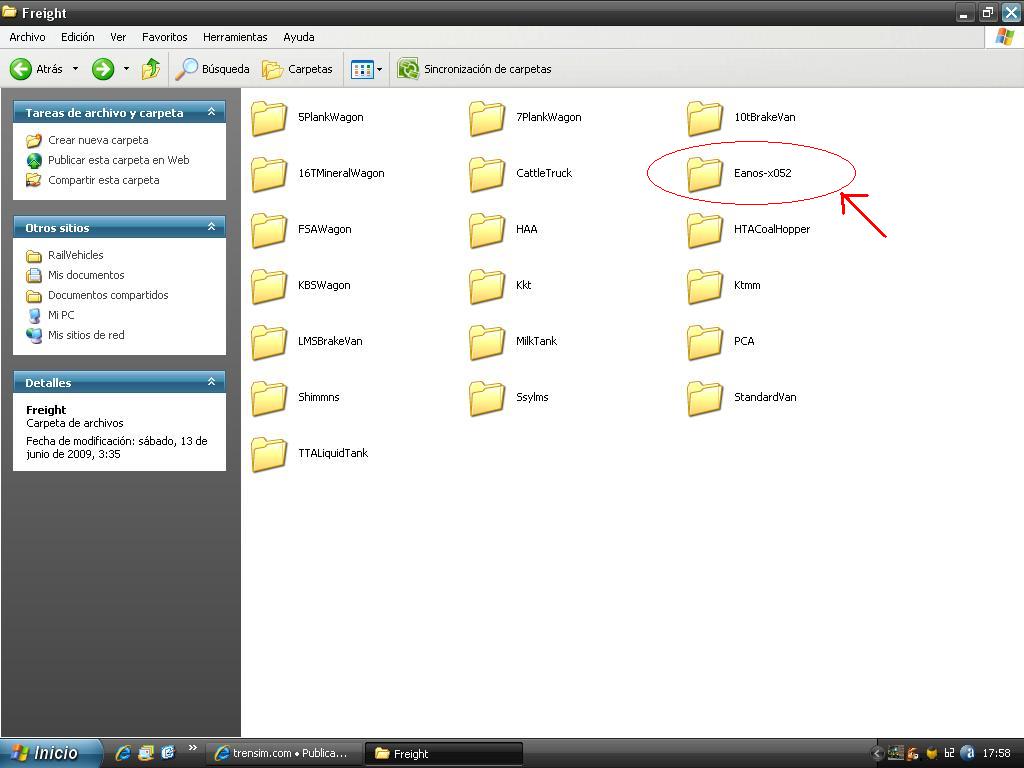
Task: Switch to trensim.com taskbar window
Action: tap(283, 753)
